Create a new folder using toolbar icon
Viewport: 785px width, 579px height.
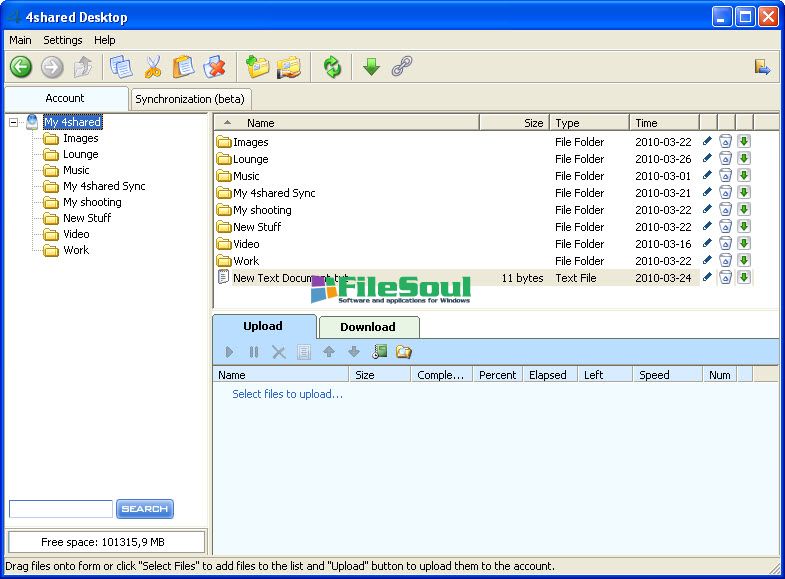258,67
